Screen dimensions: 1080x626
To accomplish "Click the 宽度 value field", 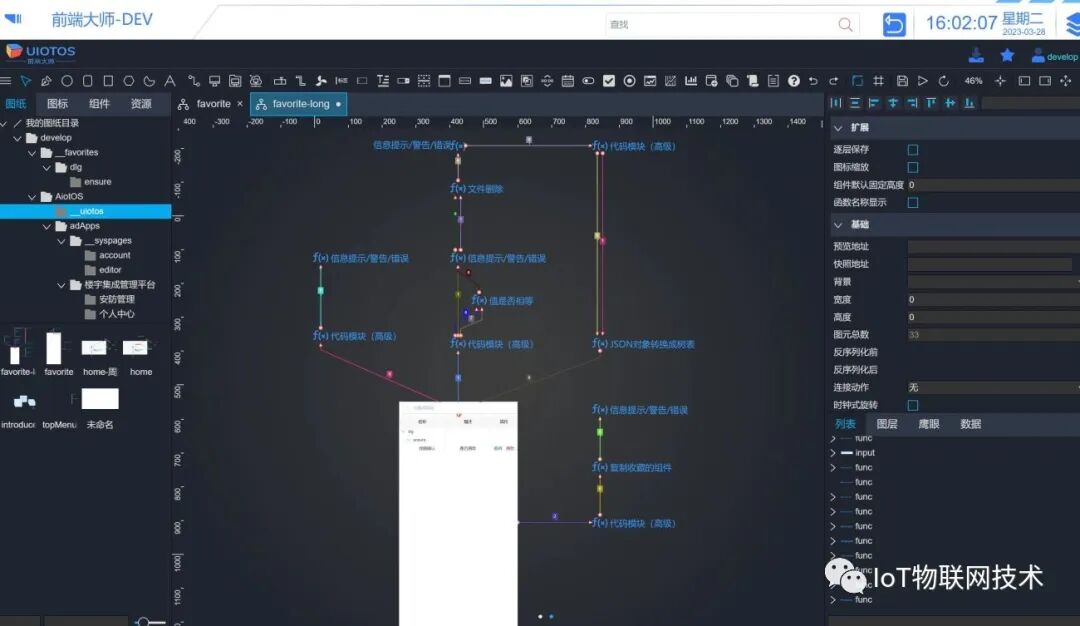I will pyautogui.click(x=993, y=300).
